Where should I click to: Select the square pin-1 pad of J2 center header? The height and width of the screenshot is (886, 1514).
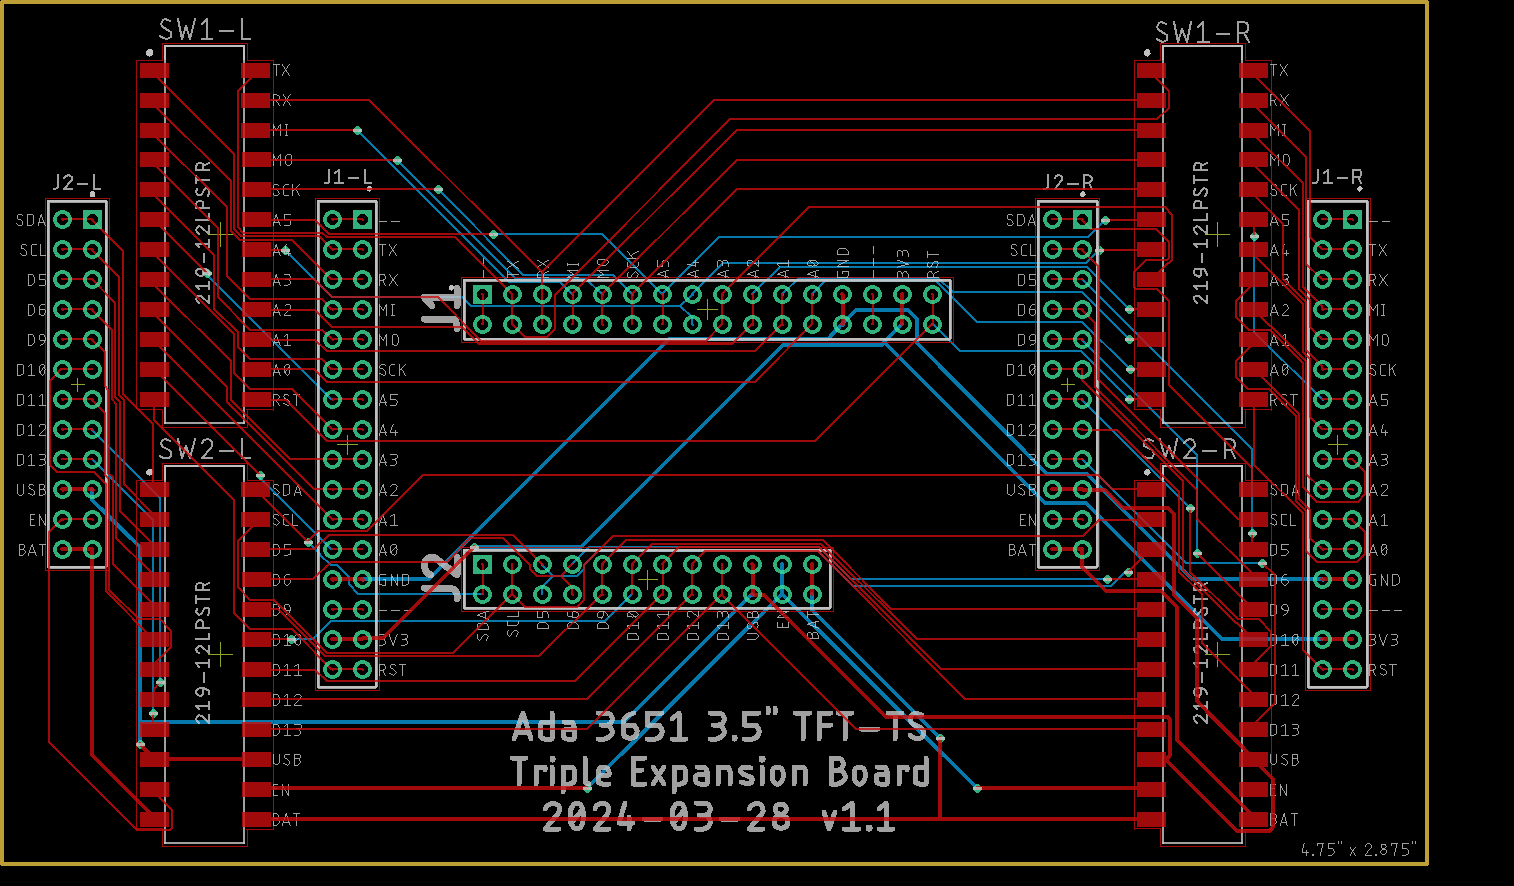point(483,565)
